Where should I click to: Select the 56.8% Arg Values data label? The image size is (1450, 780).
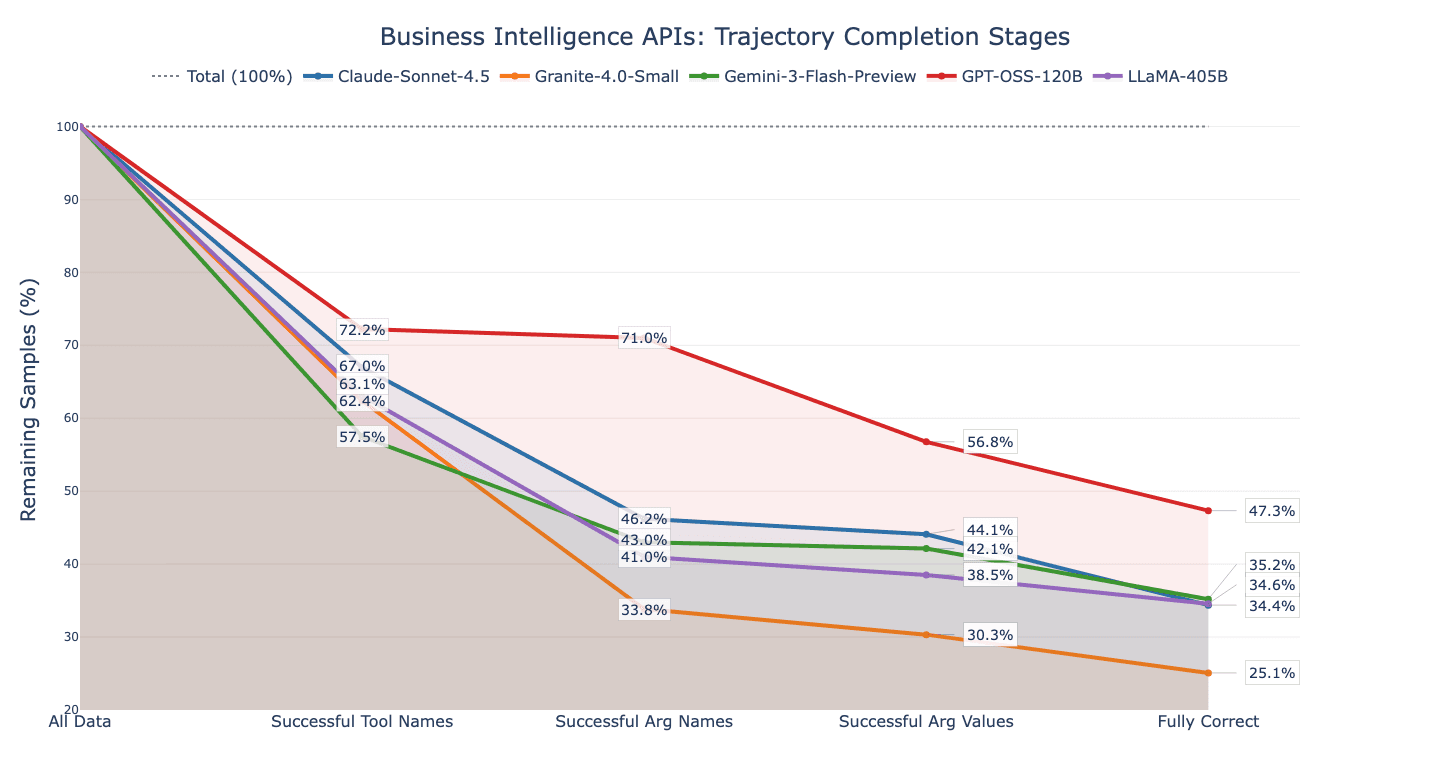[989, 442]
